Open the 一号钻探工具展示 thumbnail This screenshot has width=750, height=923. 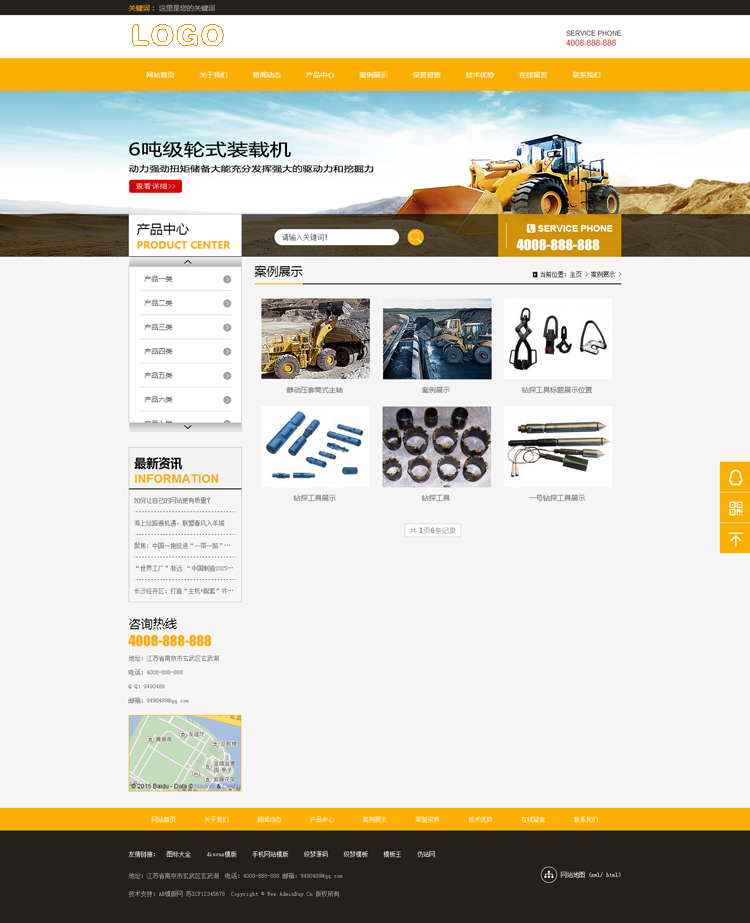tap(558, 447)
